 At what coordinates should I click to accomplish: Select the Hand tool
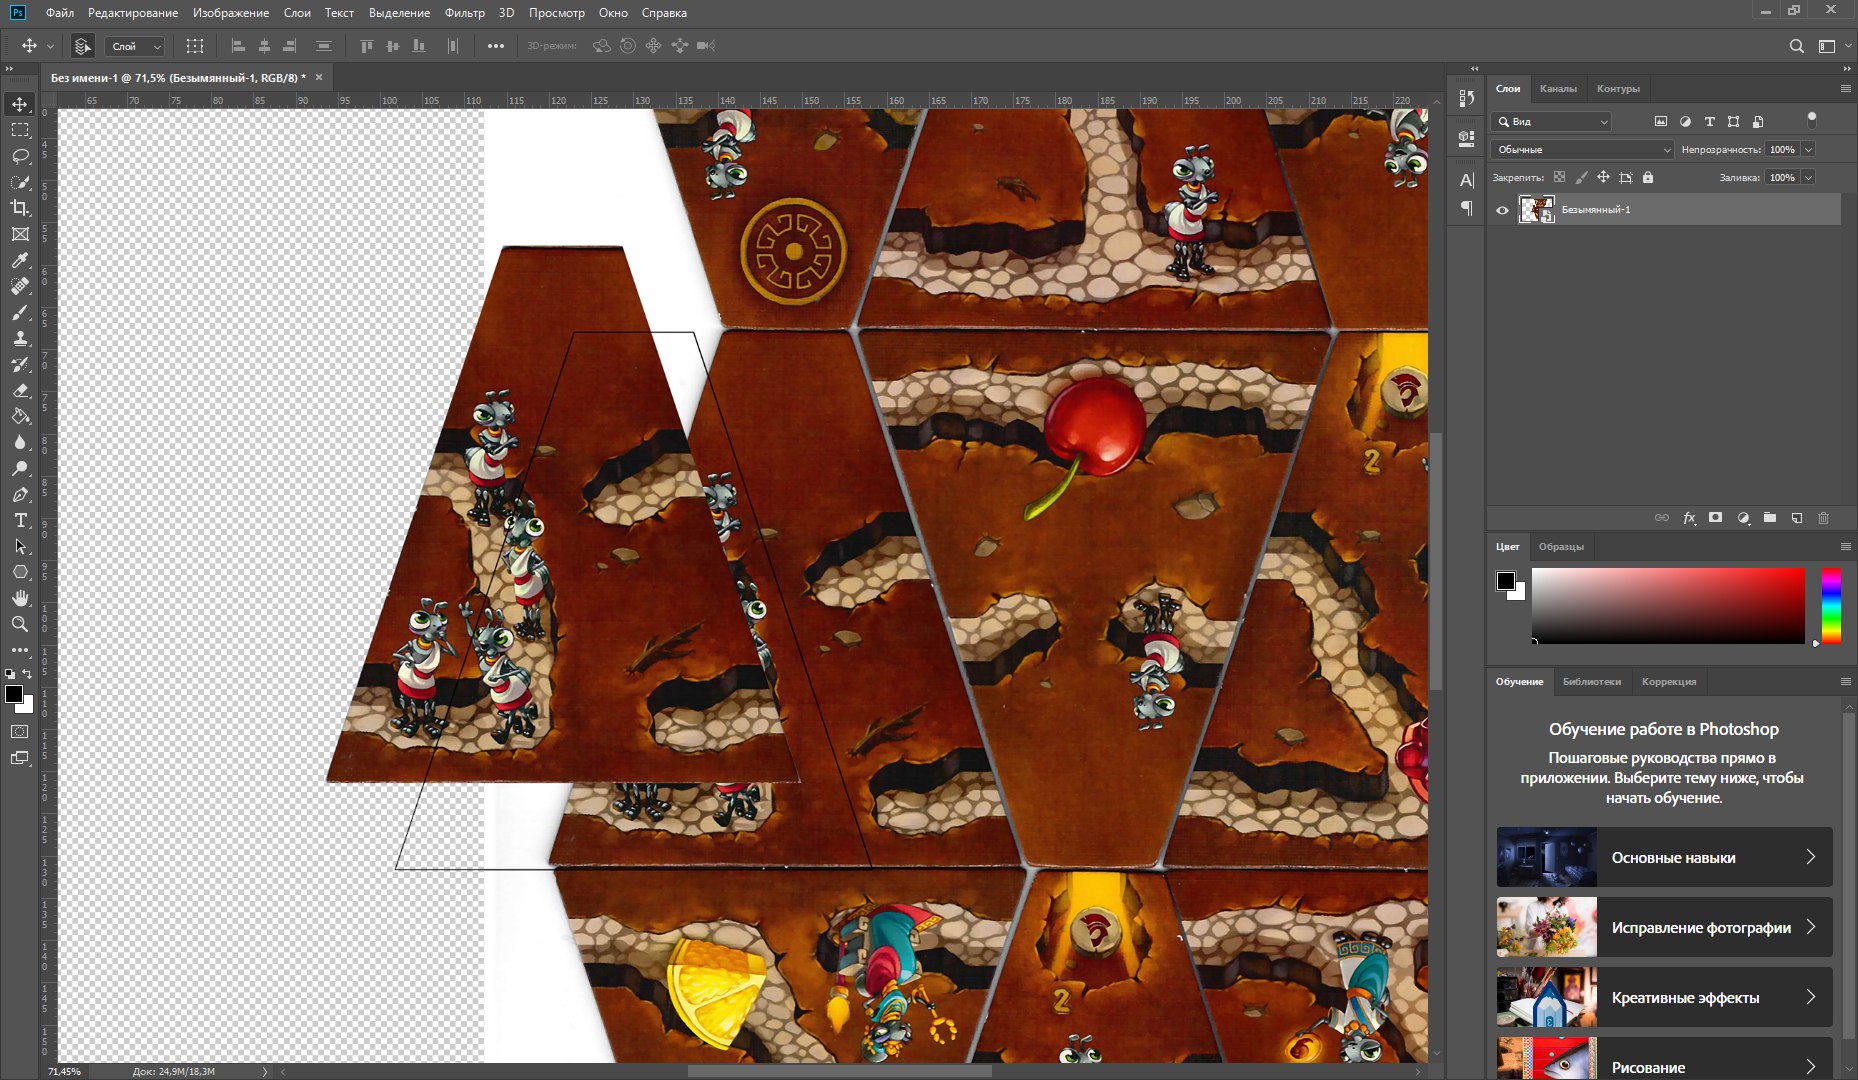[x=20, y=598]
